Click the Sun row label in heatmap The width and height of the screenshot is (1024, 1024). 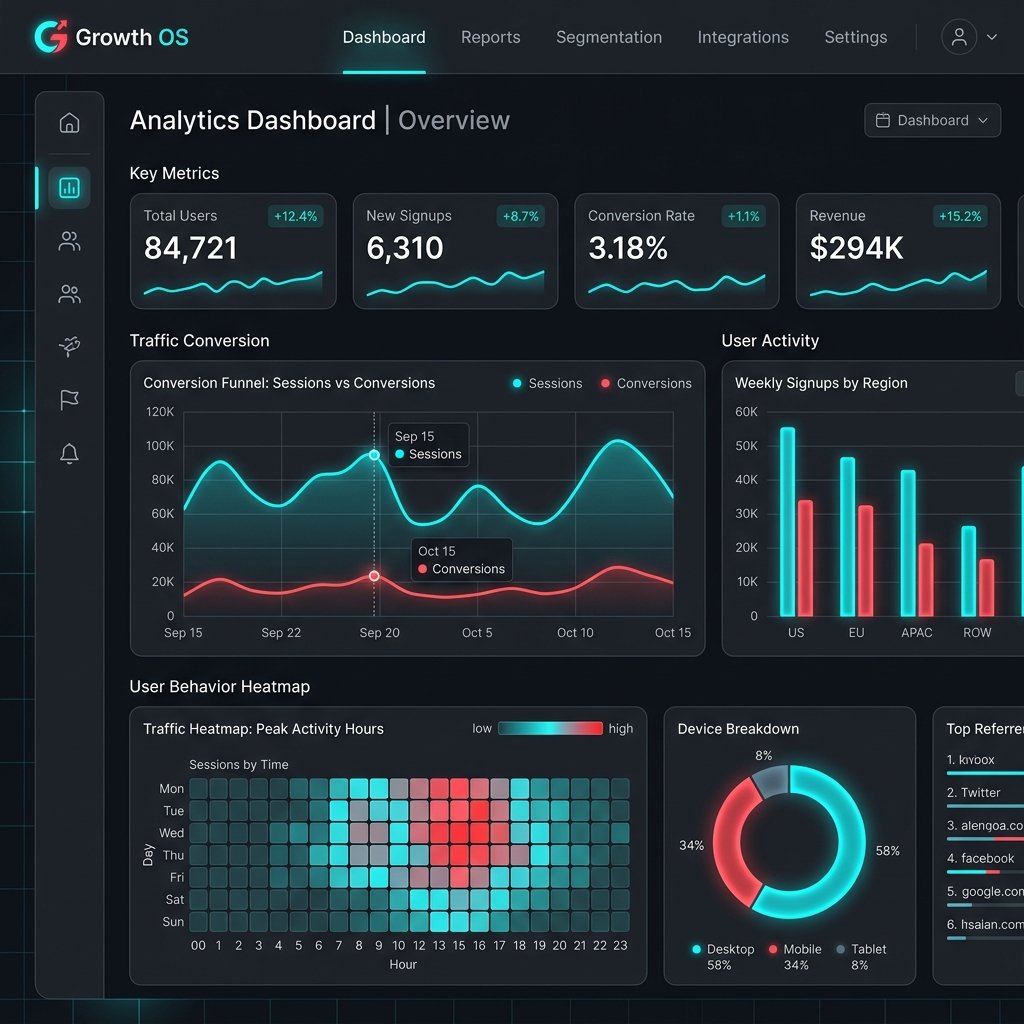click(173, 921)
